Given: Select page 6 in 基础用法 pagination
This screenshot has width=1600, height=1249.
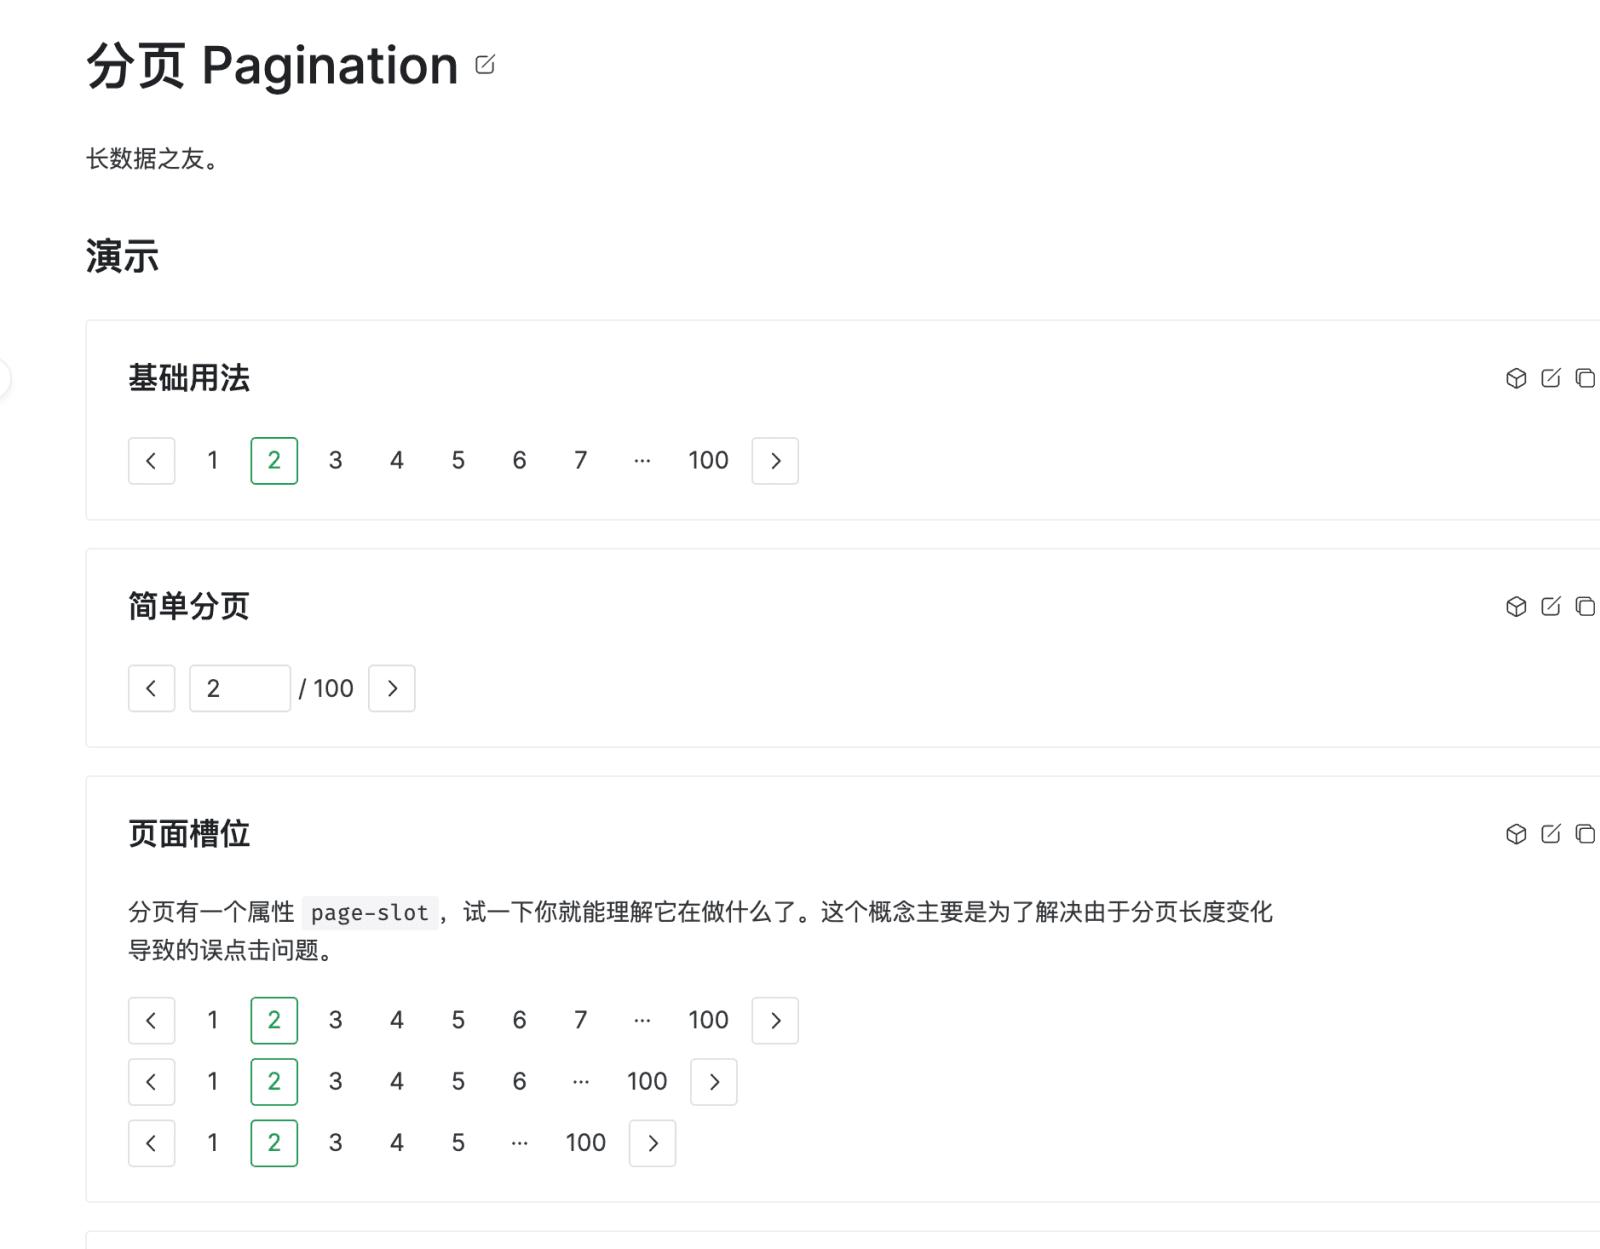Looking at the screenshot, I should pyautogui.click(x=519, y=461).
